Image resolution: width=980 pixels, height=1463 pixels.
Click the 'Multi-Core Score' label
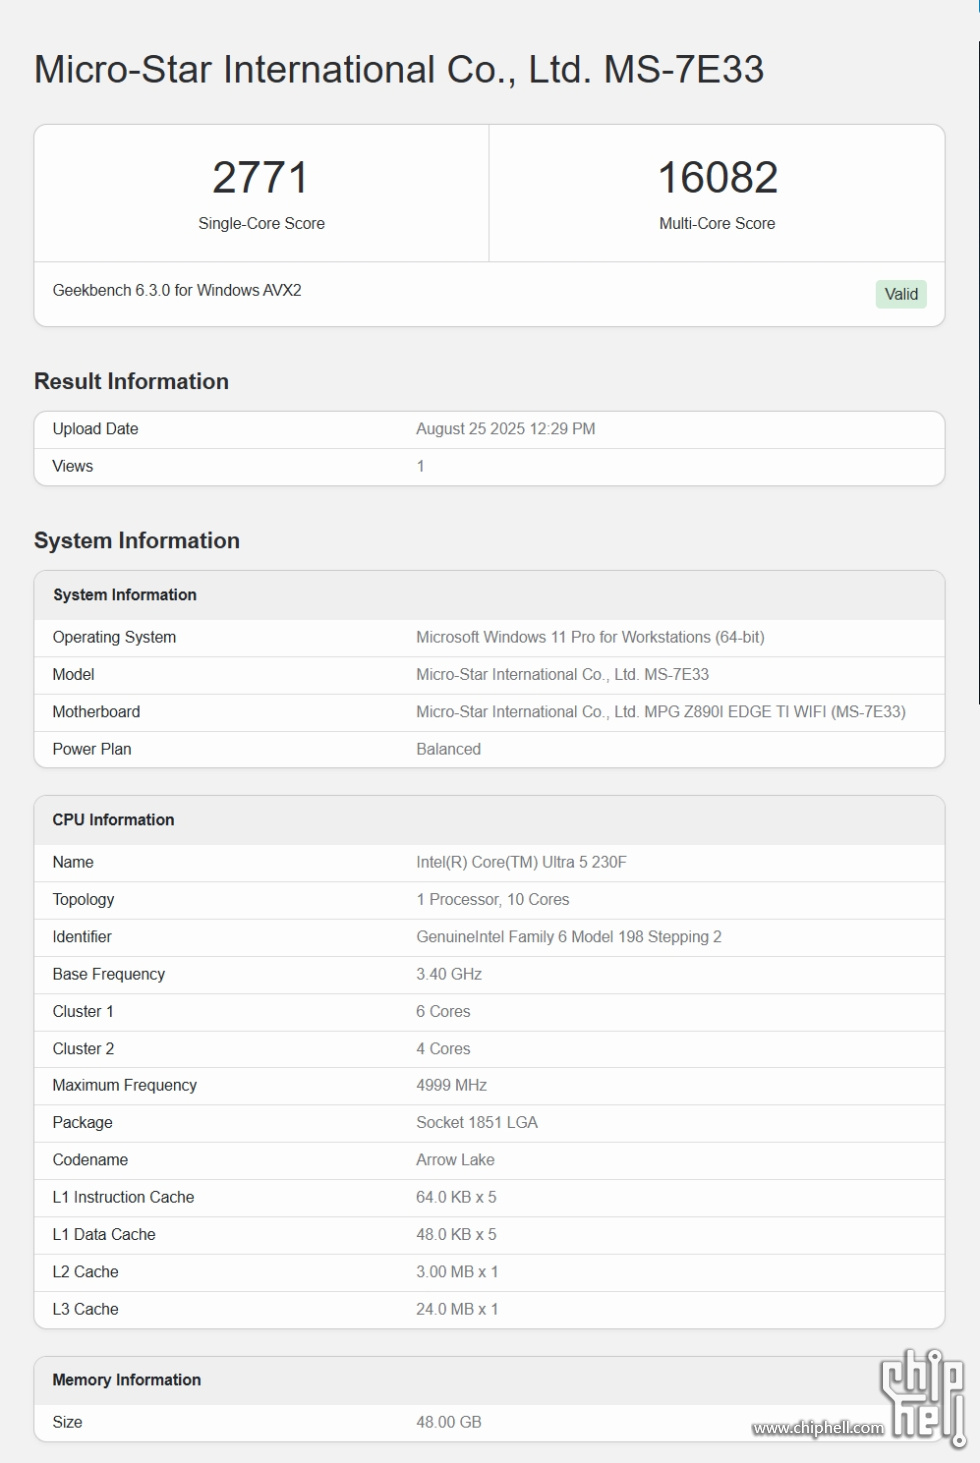coord(717,224)
